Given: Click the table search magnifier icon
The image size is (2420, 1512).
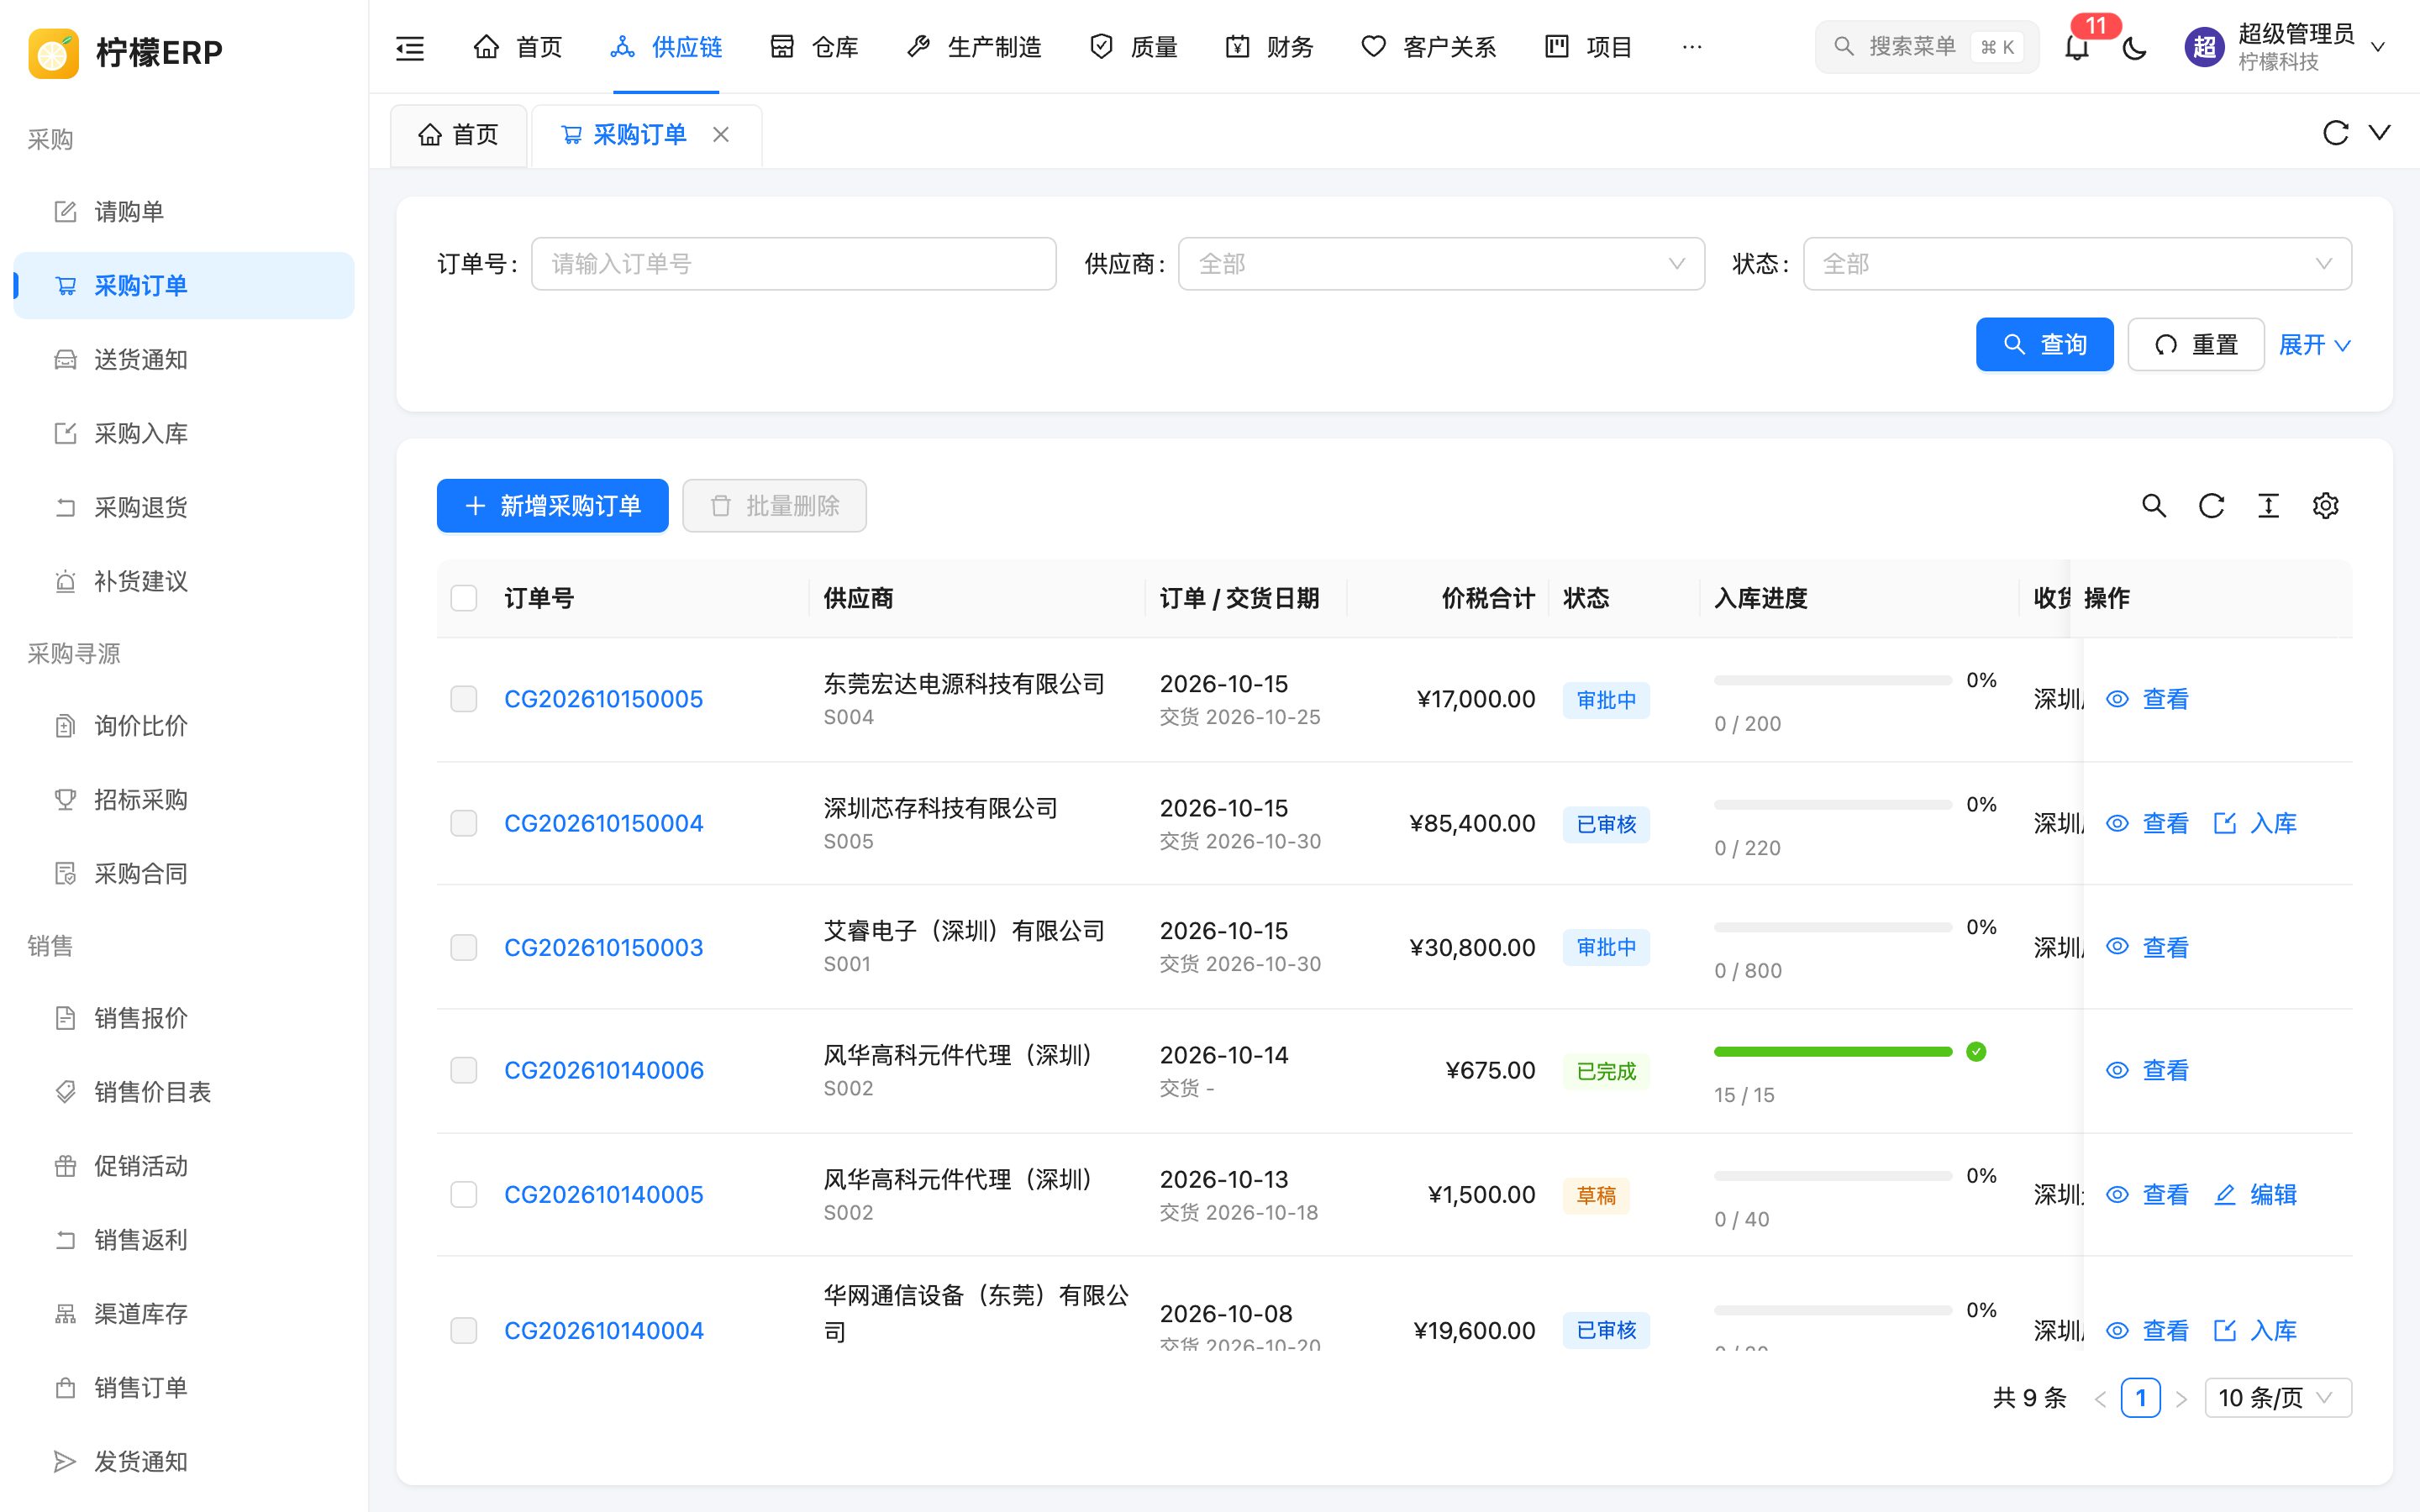Looking at the screenshot, I should coord(2154,506).
